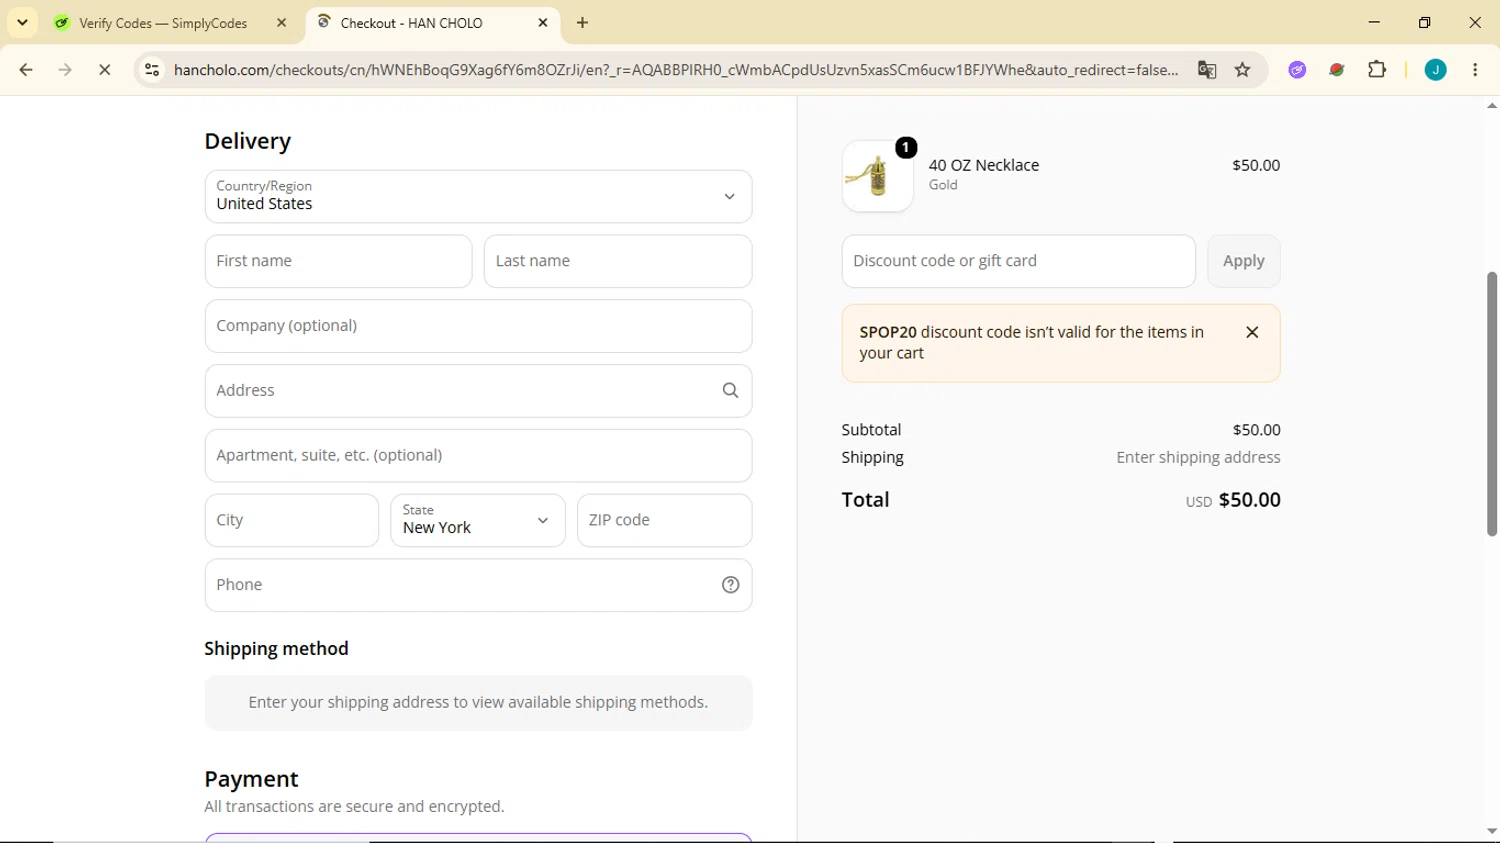The image size is (1500, 843).
Task: Click the scrollbar up arrow
Action: tap(1491, 105)
